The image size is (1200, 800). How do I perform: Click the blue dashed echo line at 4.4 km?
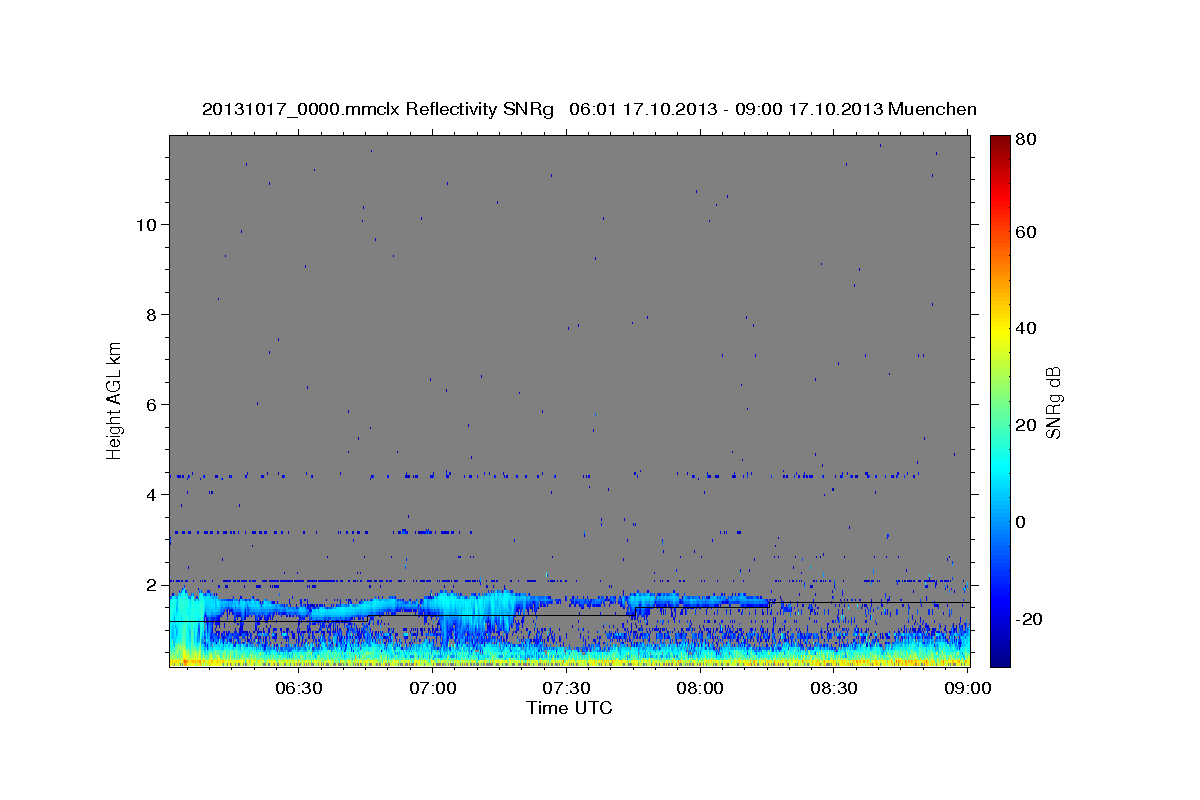545,475
